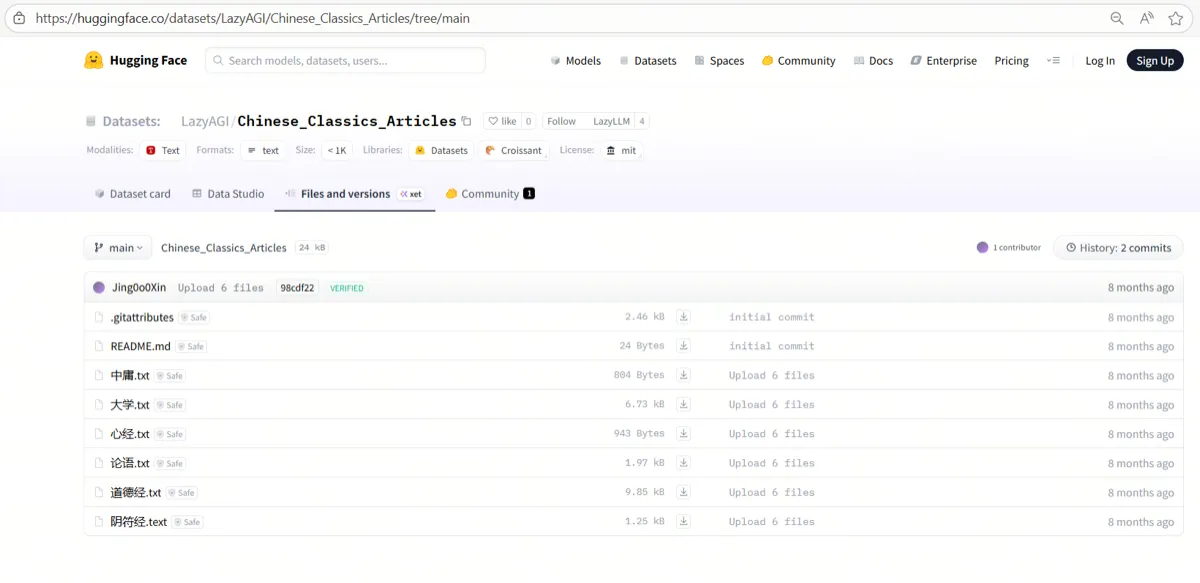Focus the Hugging Face search field

click(x=345, y=60)
